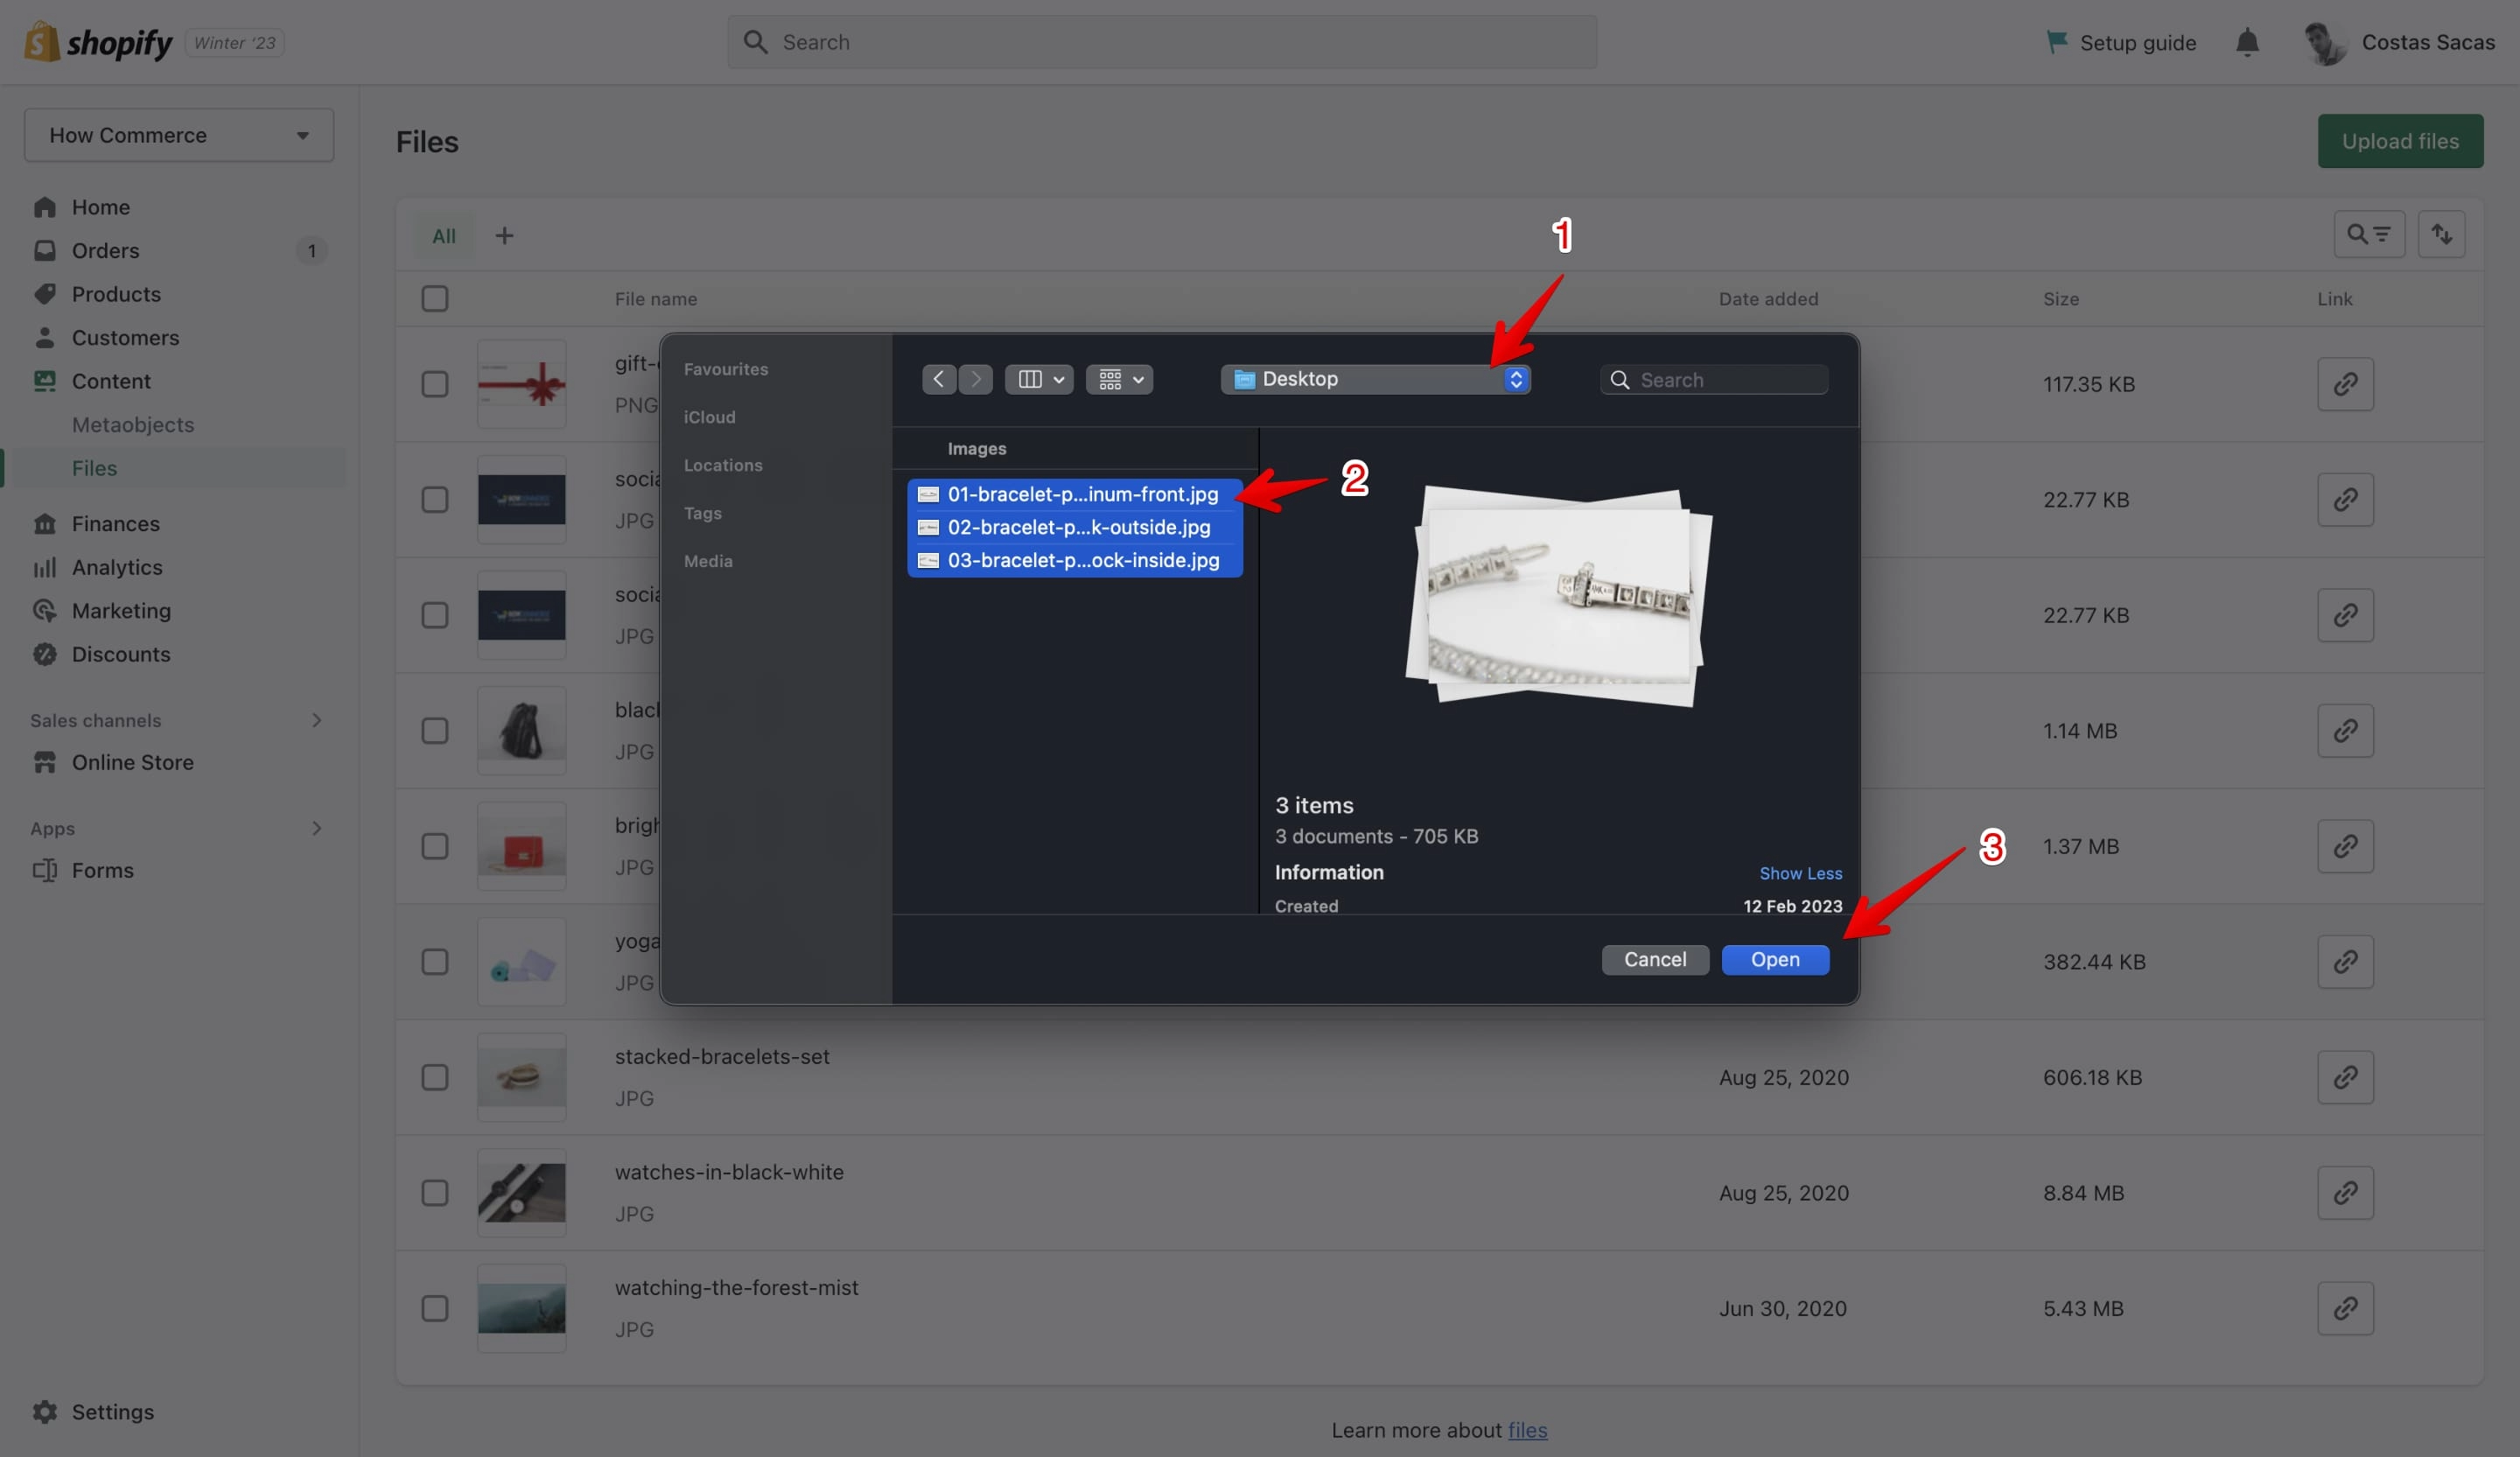Image resolution: width=2520 pixels, height=1457 pixels.
Task: Select Locations in dialog sidebar
Action: pyautogui.click(x=723, y=465)
